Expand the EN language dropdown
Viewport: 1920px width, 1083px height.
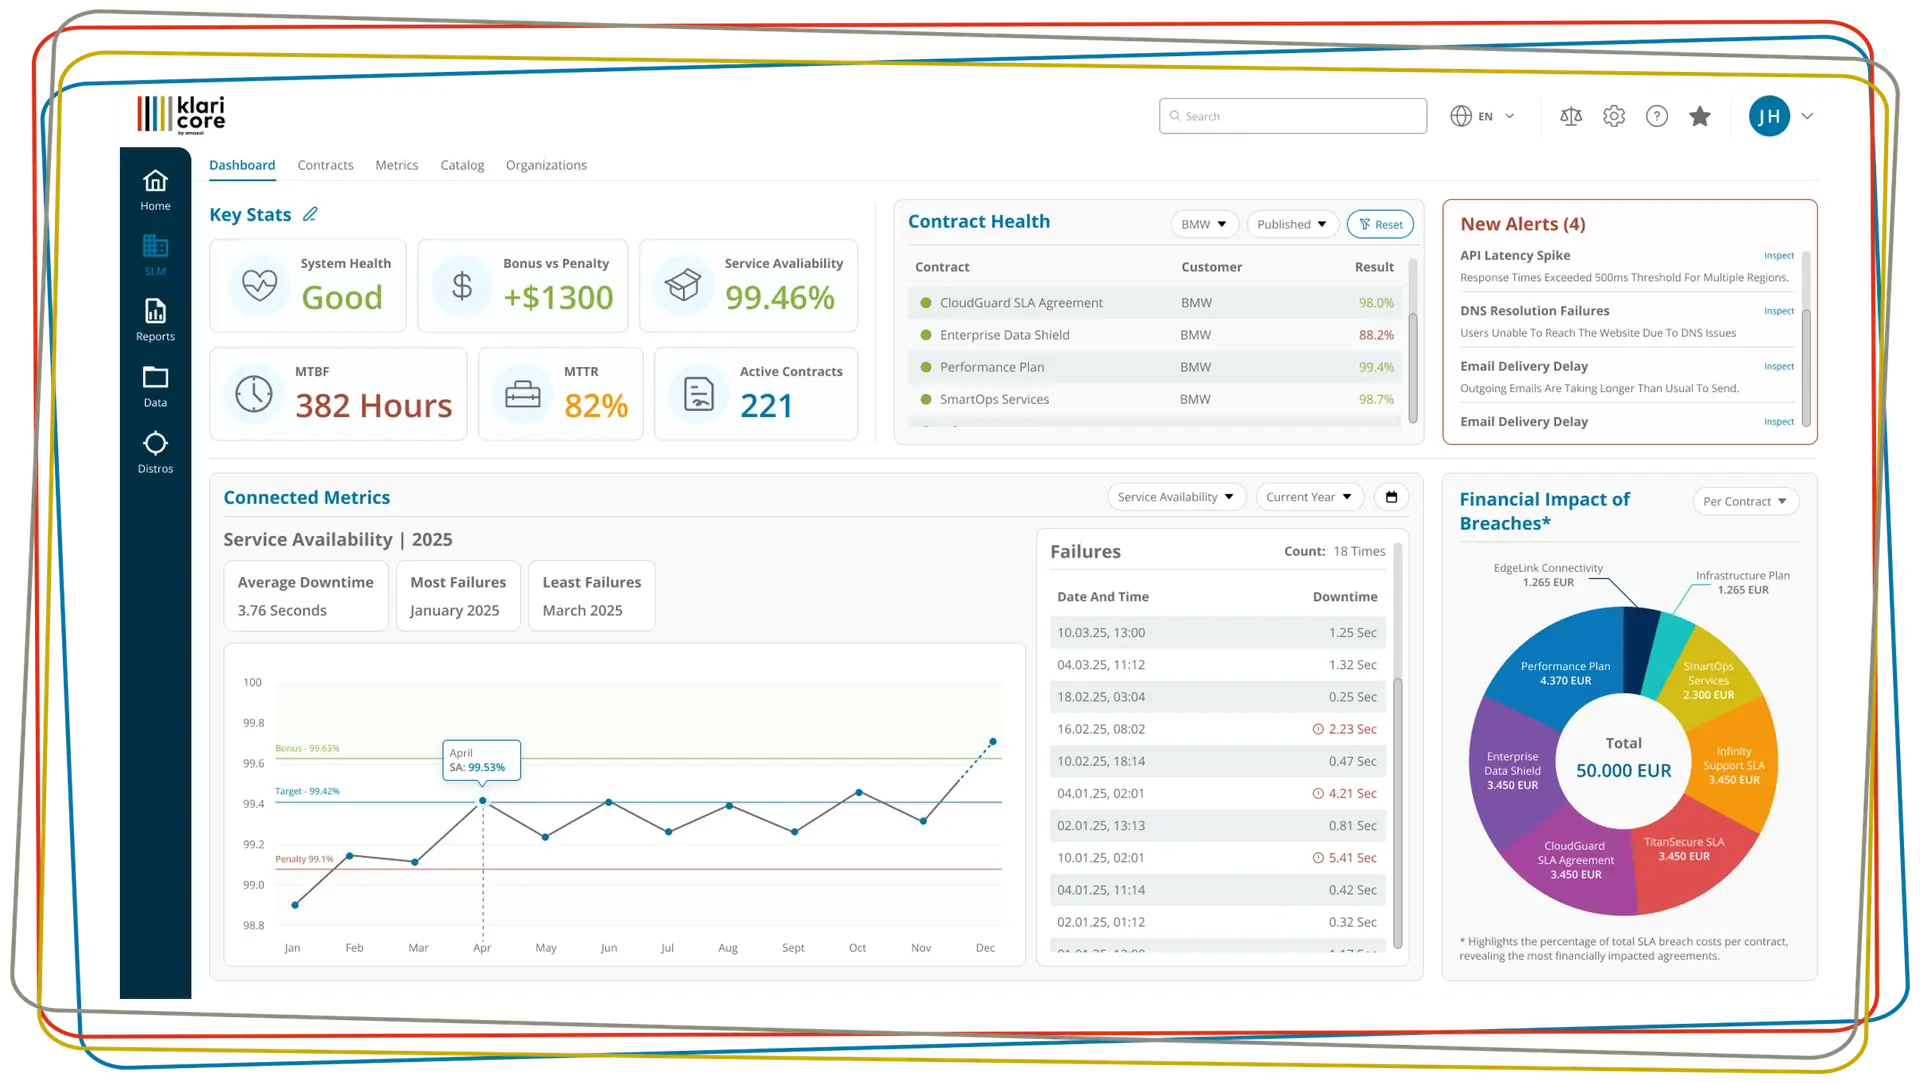tap(1509, 116)
